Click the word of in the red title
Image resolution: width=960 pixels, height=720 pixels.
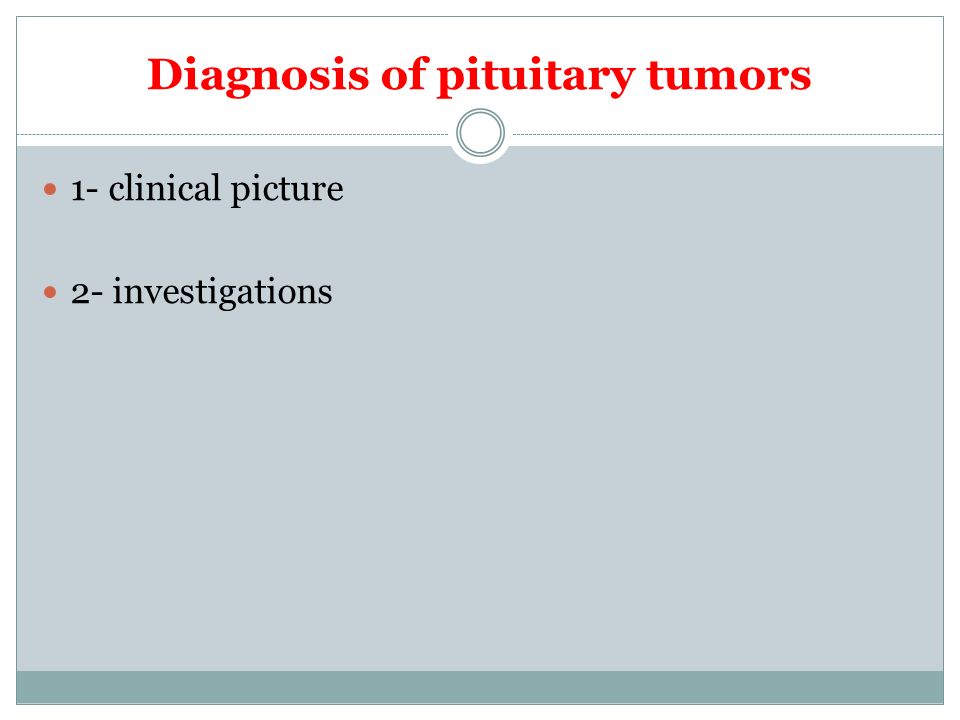click(403, 73)
